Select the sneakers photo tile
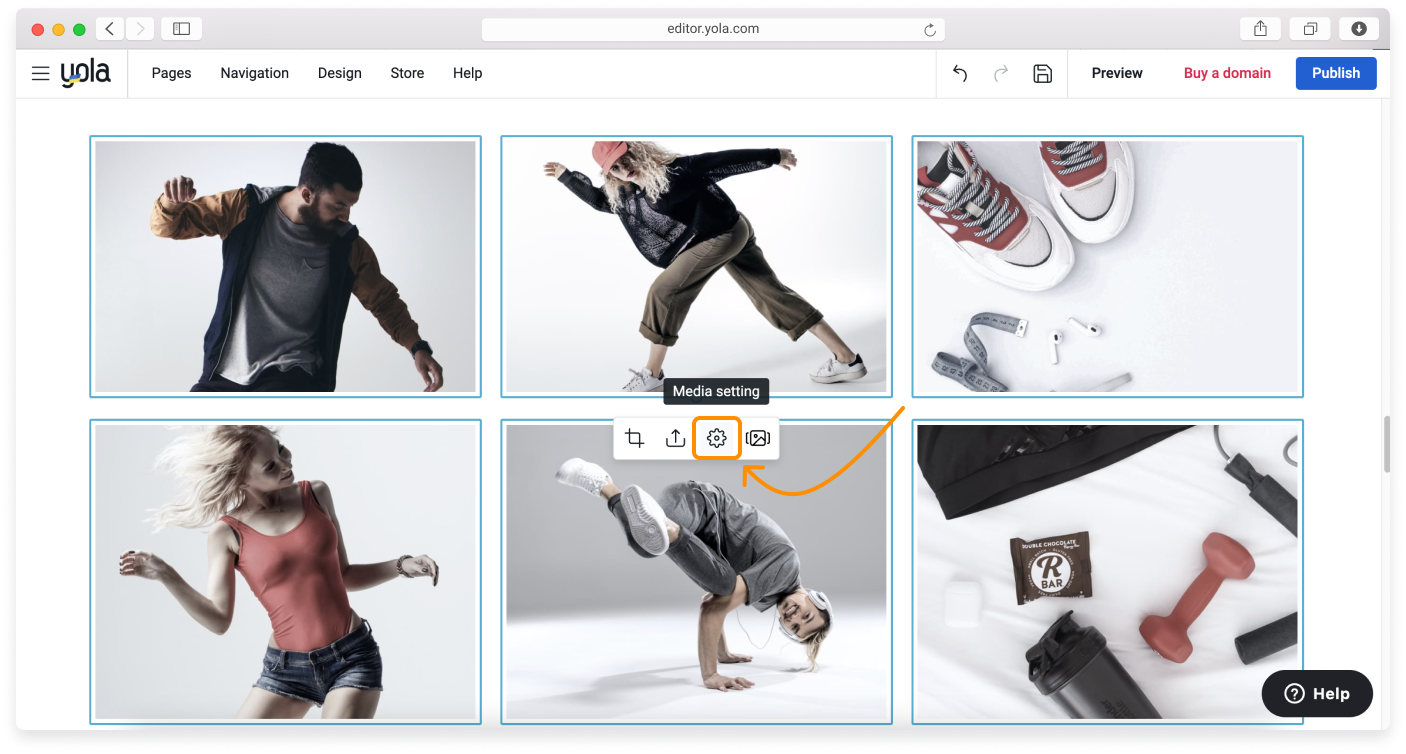 pyautogui.click(x=1107, y=267)
